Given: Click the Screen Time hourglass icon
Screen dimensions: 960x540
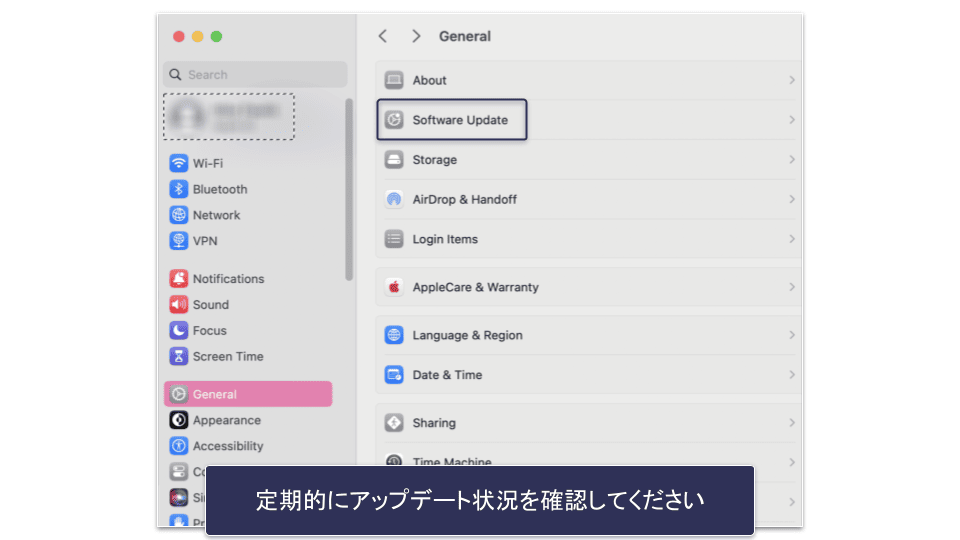Looking at the screenshot, I should (x=178, y=356).
